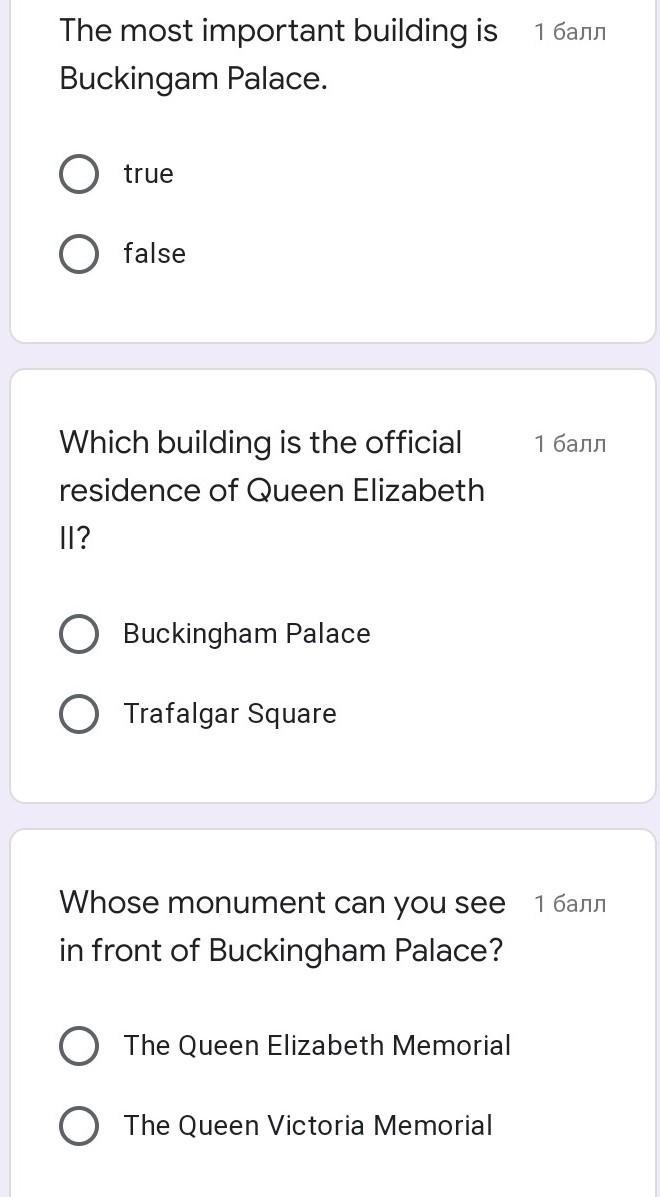Image resolution: width=660 pixels, height=1197 pixels.
Task: Select the "false" radio button circle
Action: 79,254
